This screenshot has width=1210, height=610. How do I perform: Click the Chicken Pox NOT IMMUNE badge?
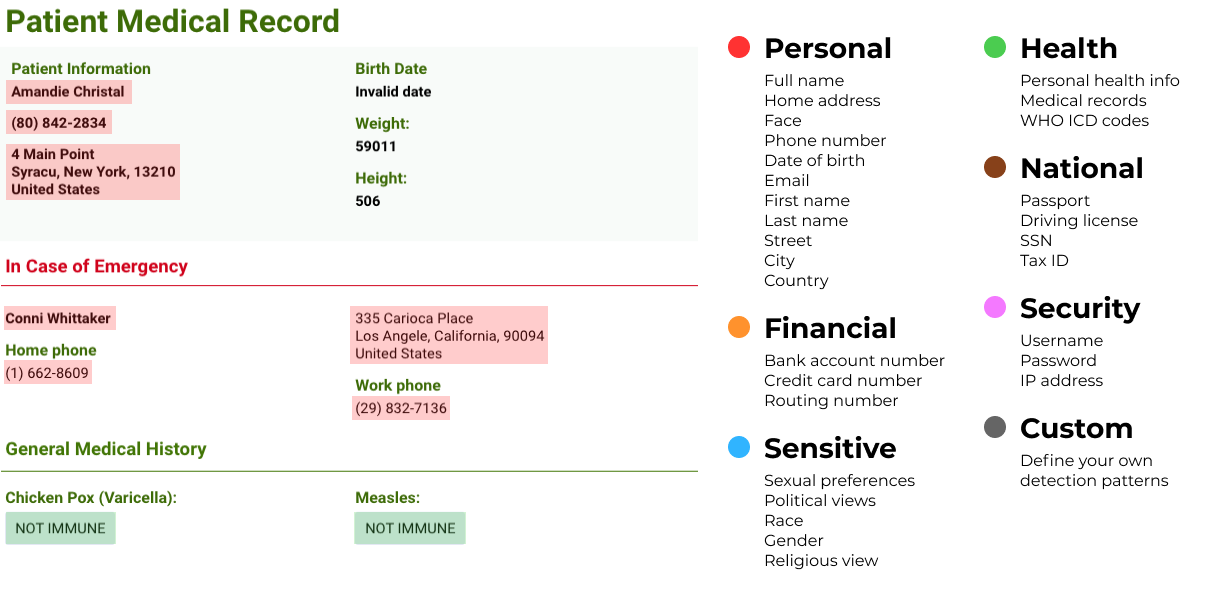[60, 528]
